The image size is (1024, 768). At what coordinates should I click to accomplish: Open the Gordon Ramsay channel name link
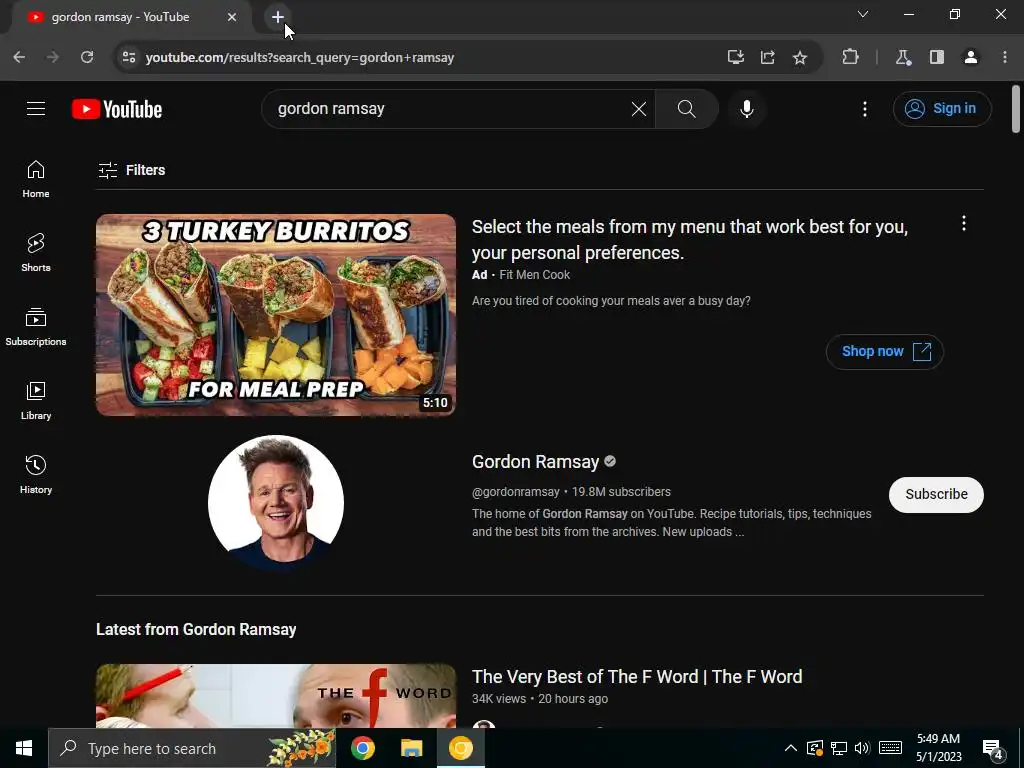point(536,462)
